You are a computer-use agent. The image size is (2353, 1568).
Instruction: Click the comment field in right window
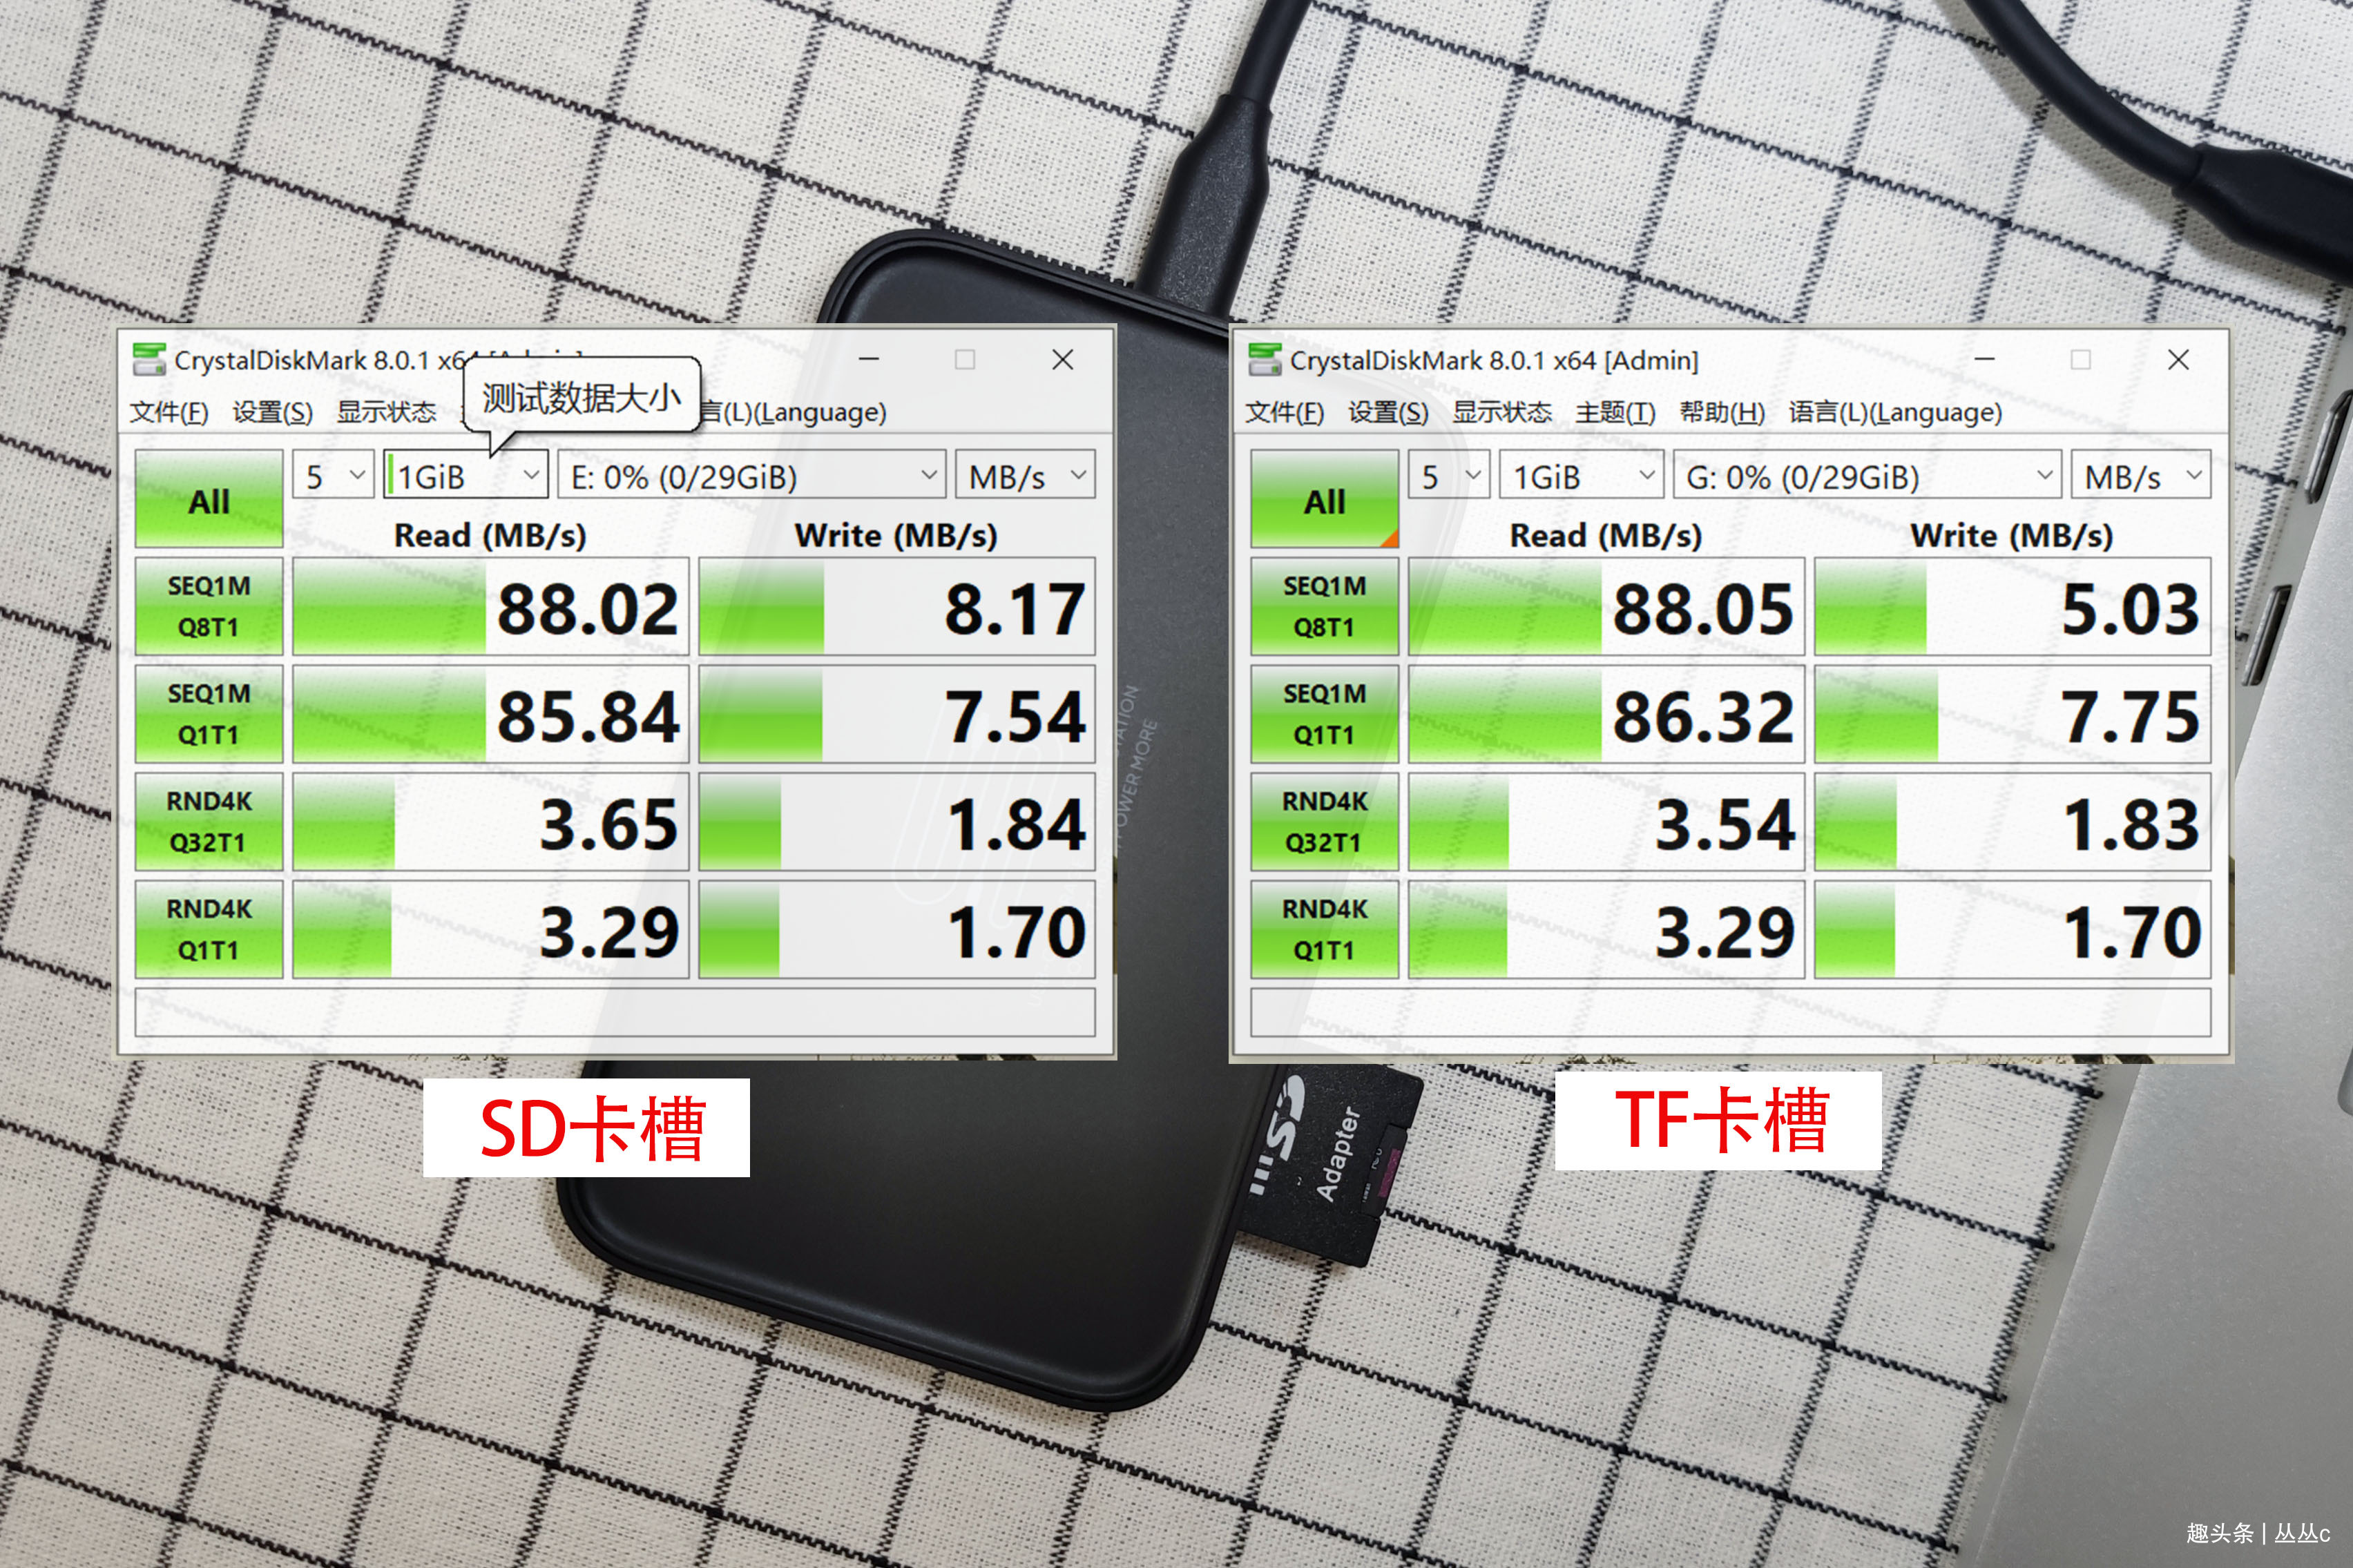[x=1731, y=1012]
